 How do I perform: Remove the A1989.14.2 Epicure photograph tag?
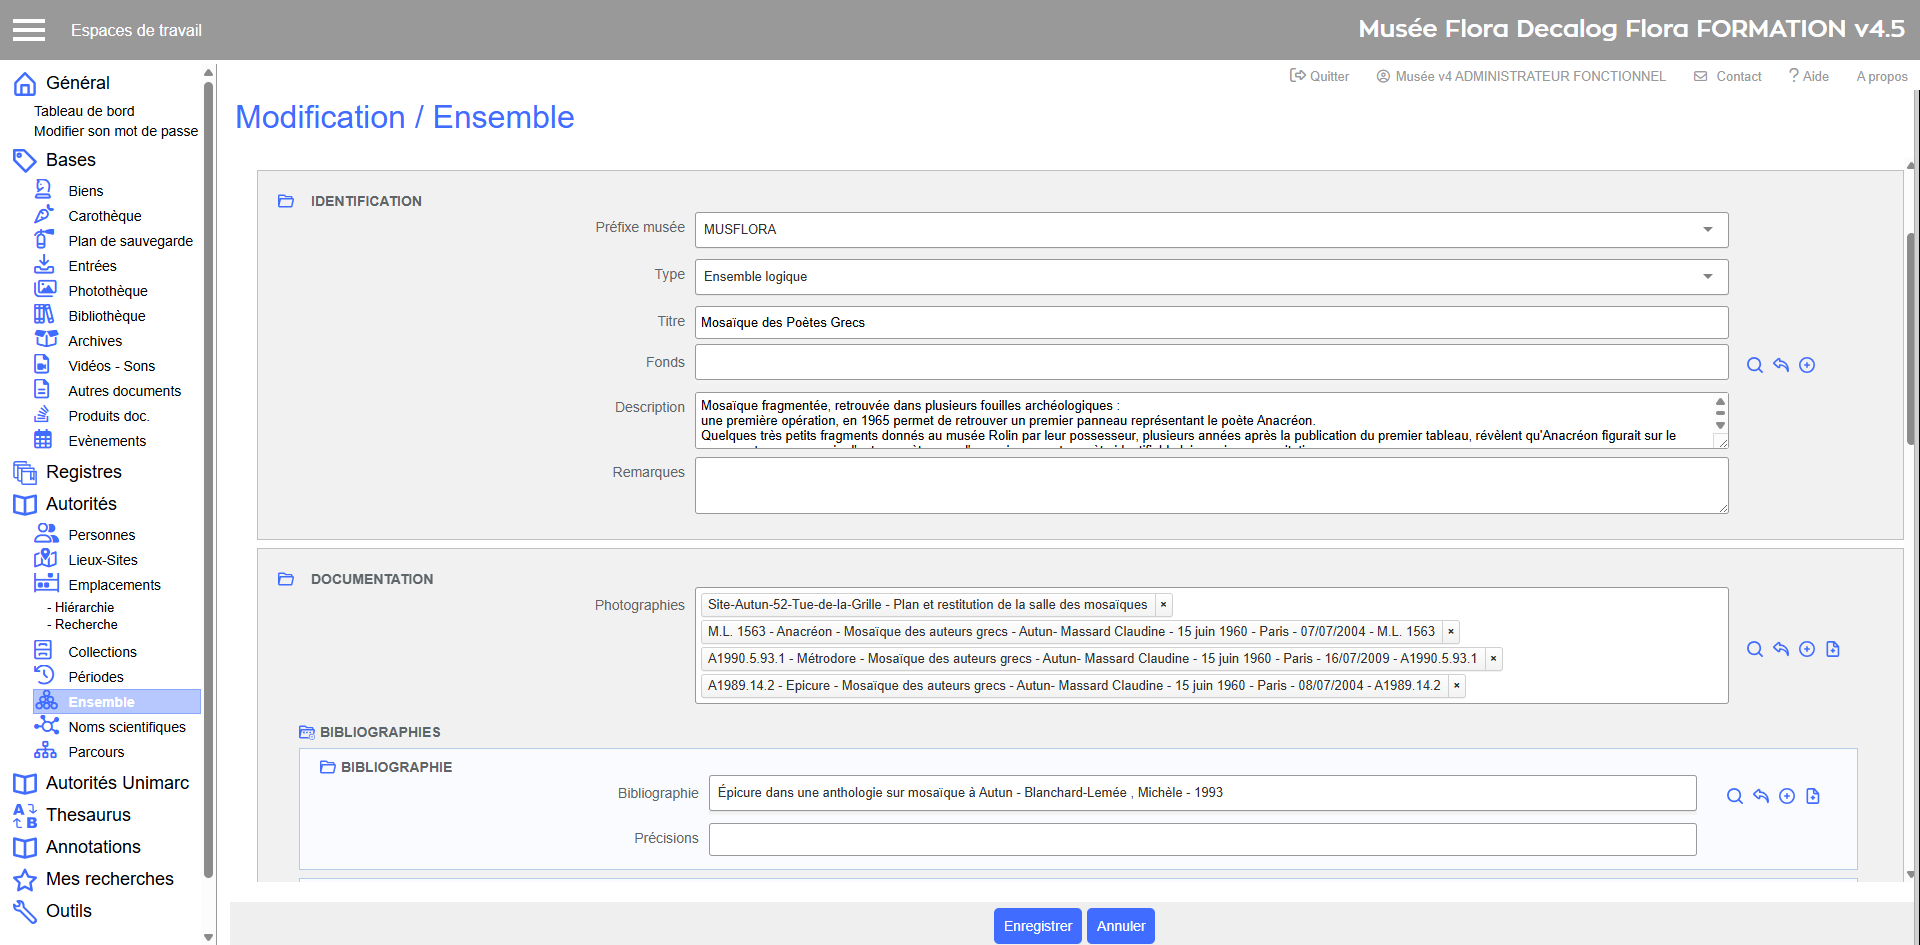(x=1457, y=686)
